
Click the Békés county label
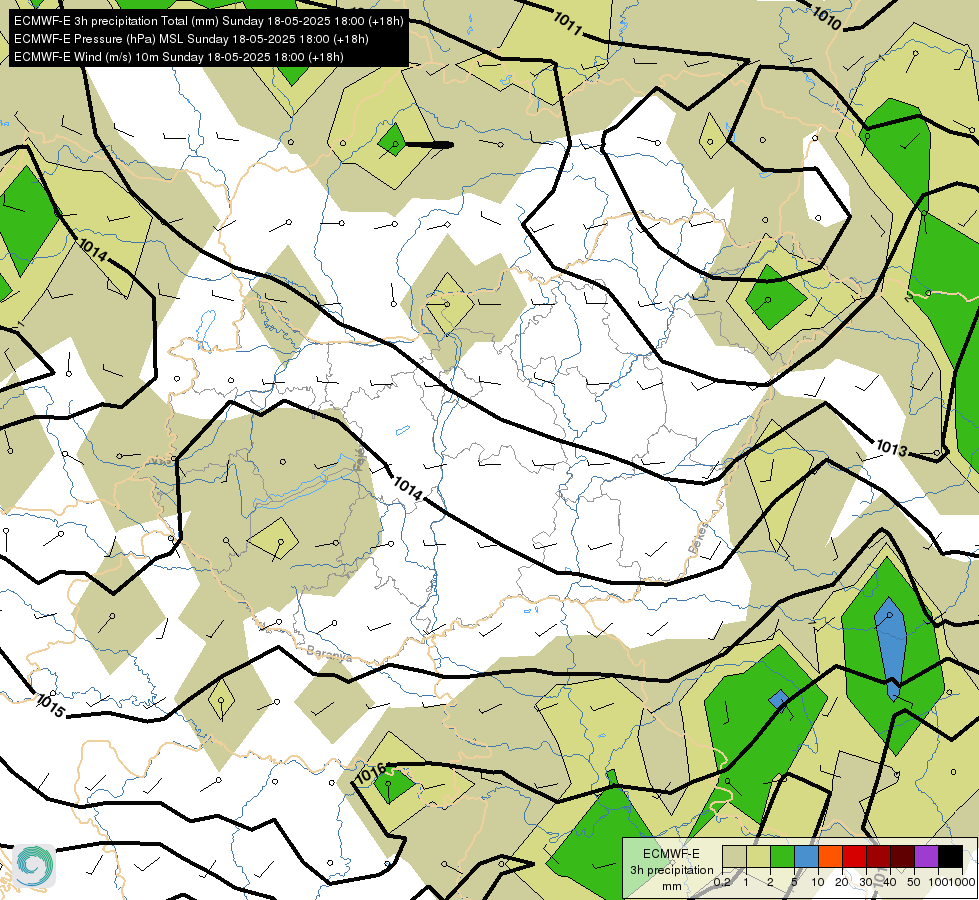[699, 538]
